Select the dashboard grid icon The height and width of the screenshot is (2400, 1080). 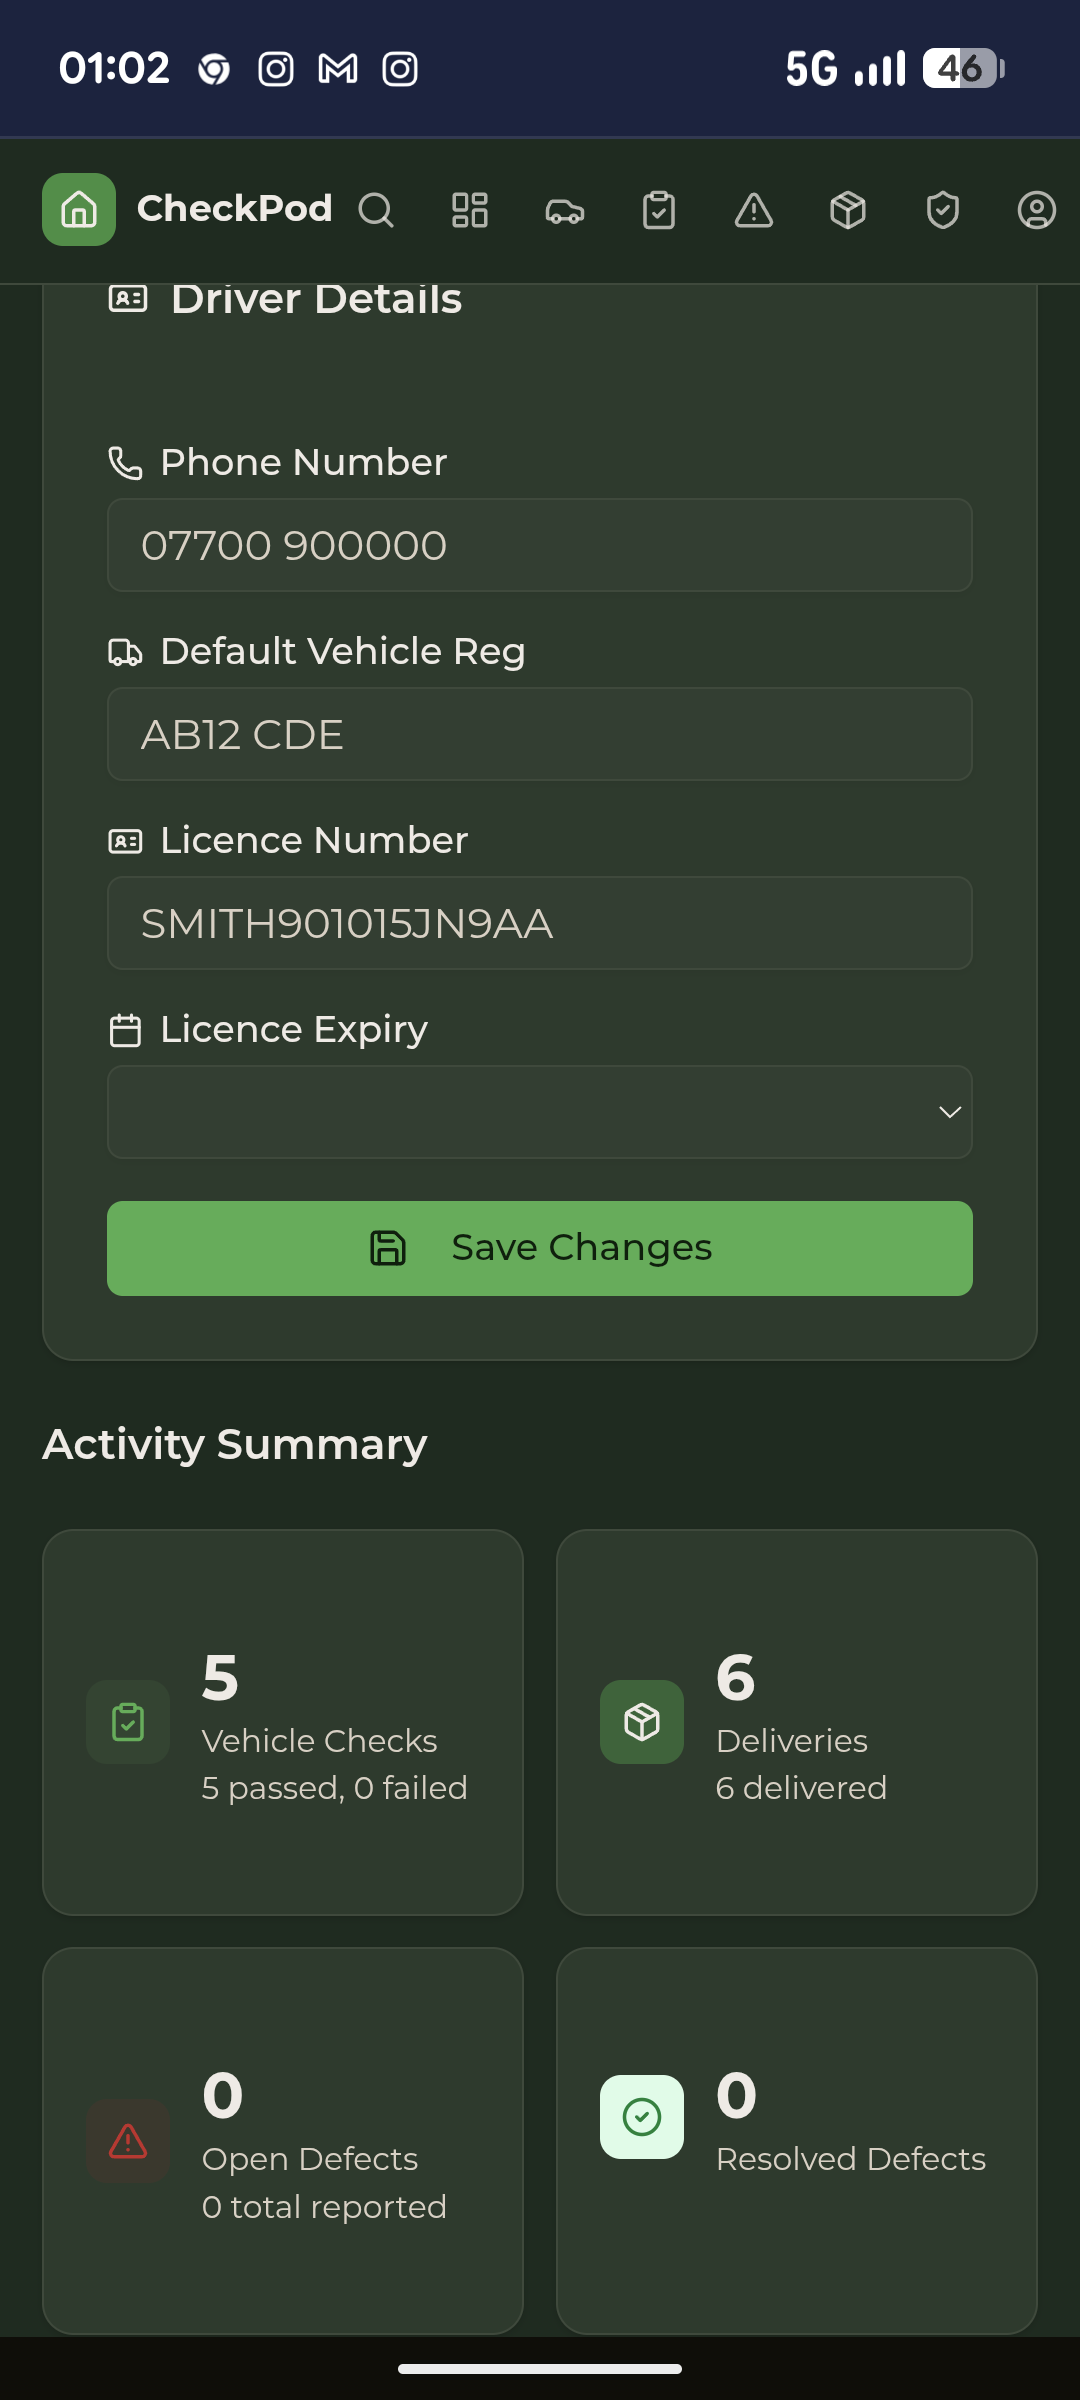470,210
